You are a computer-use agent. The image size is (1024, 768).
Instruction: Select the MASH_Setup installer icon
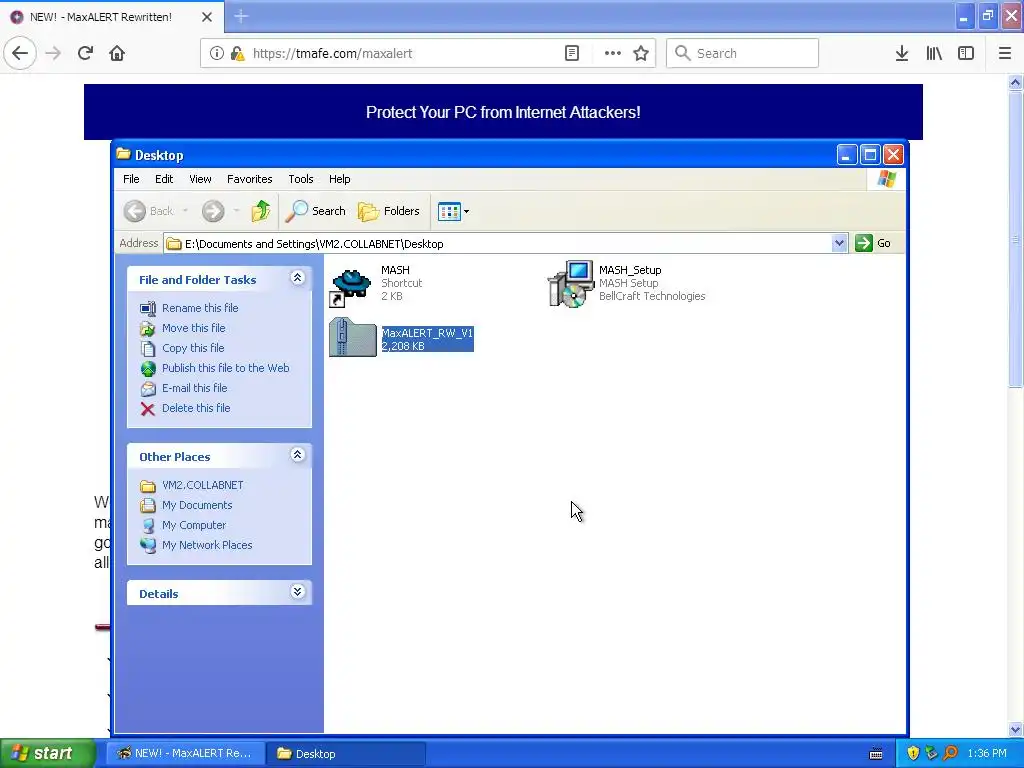pyautogui.click(x=571, y=284)
